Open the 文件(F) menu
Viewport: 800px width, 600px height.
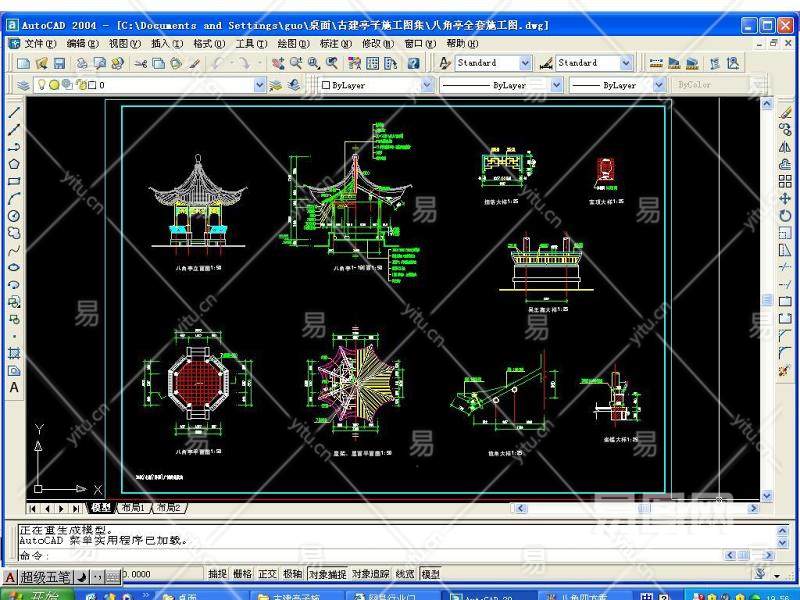40,44
